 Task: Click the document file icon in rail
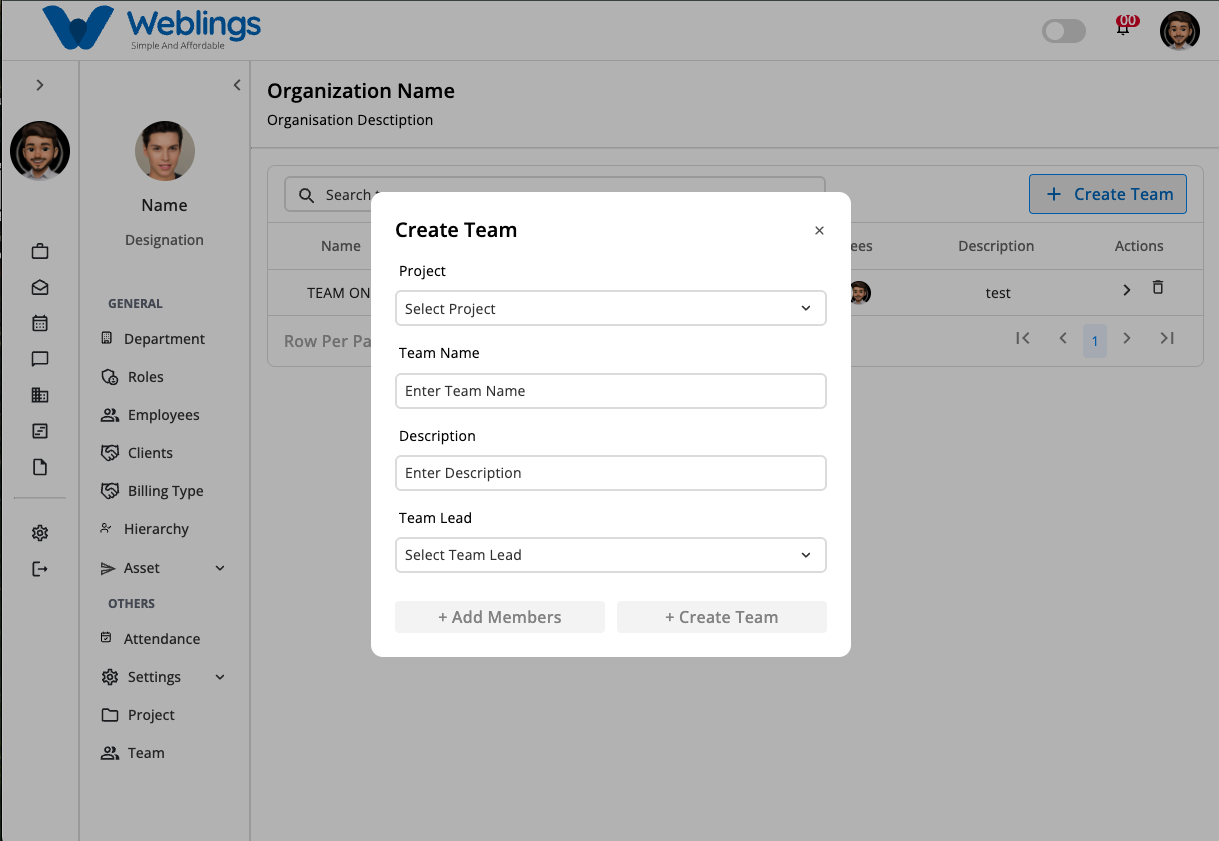40,467
